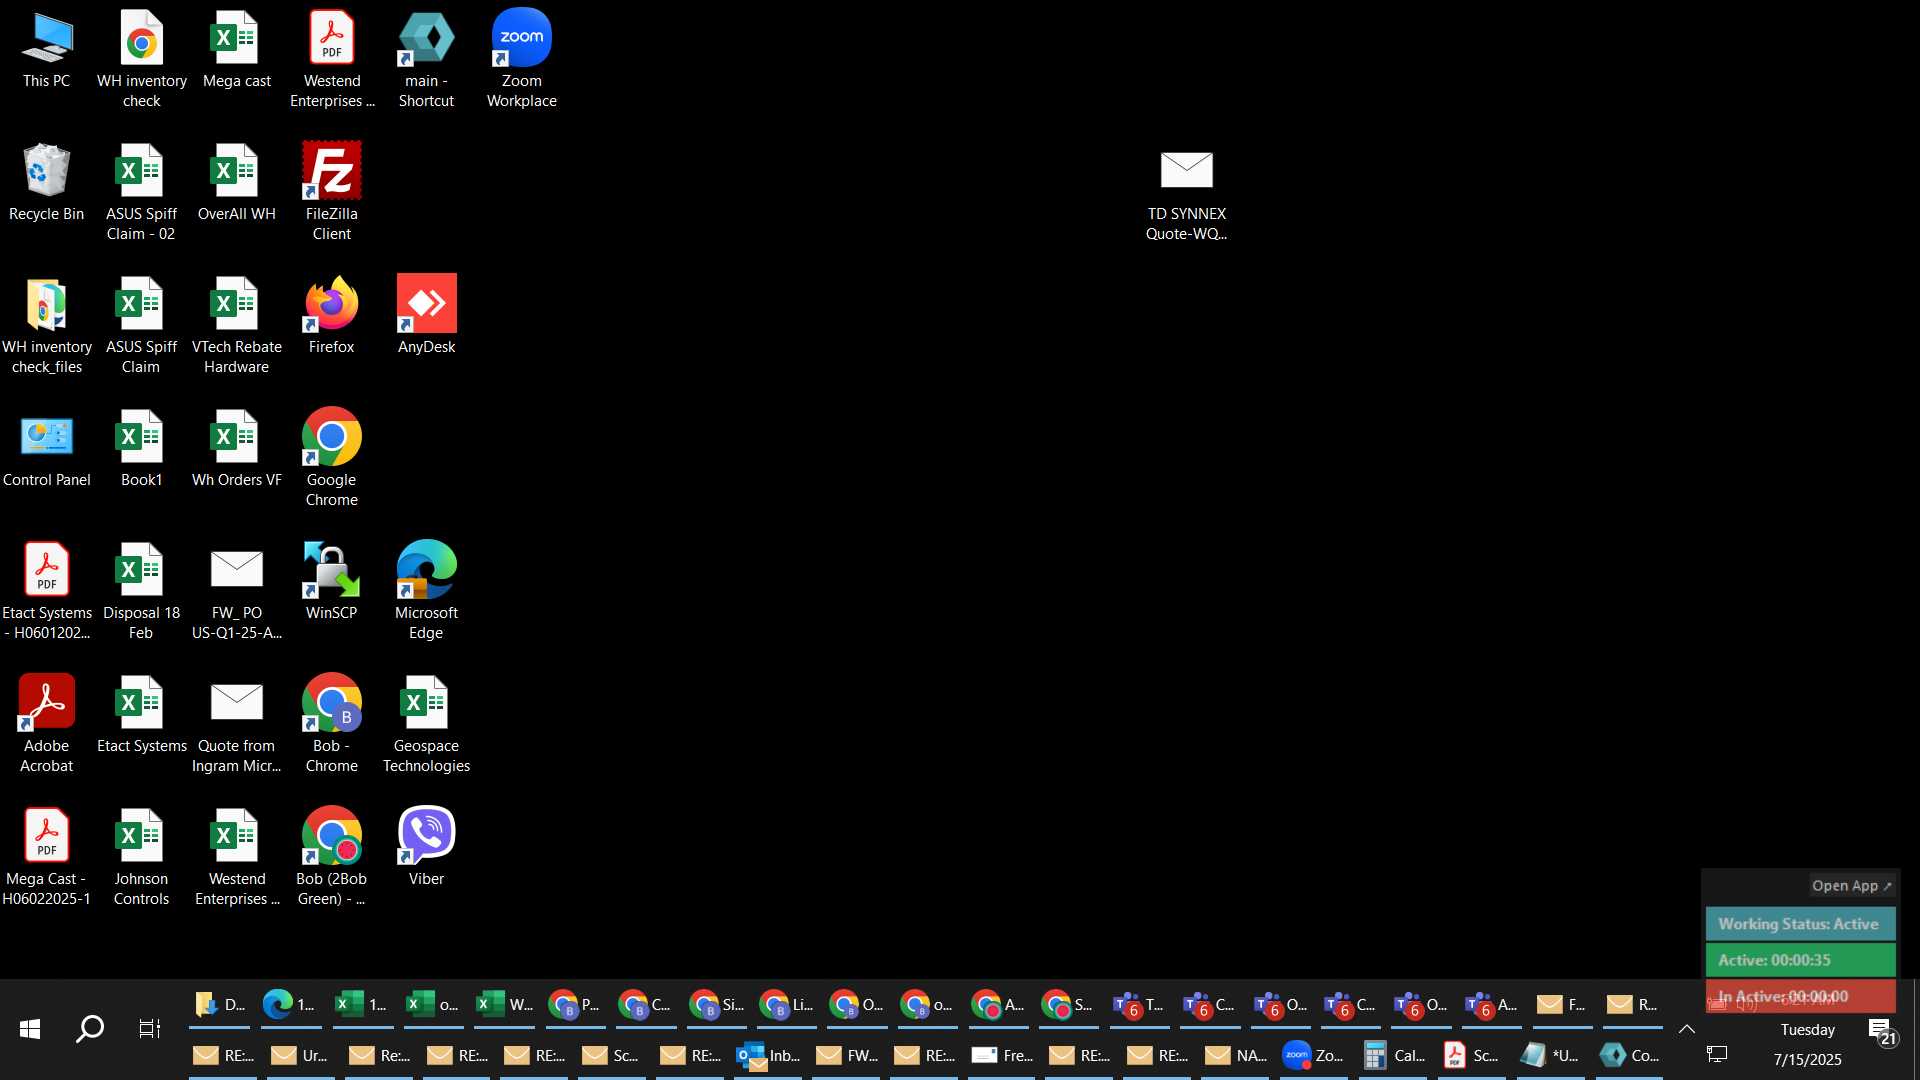
Task: Select the OverAll WH Excel file
Action: coord(237,183)
